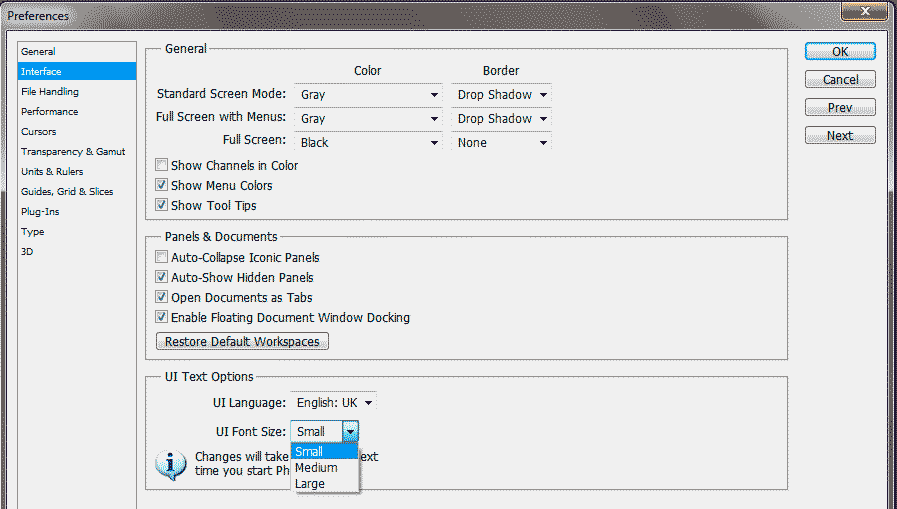
Task: Choose Medium from UI Font Size list
Action: (x=316, y=468)
